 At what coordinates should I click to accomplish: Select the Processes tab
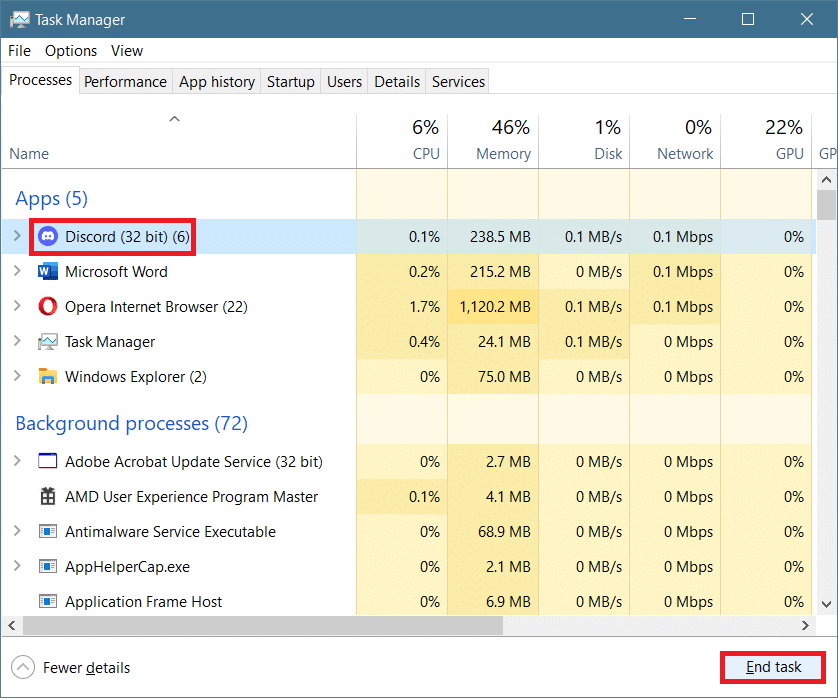coord(41,80)
